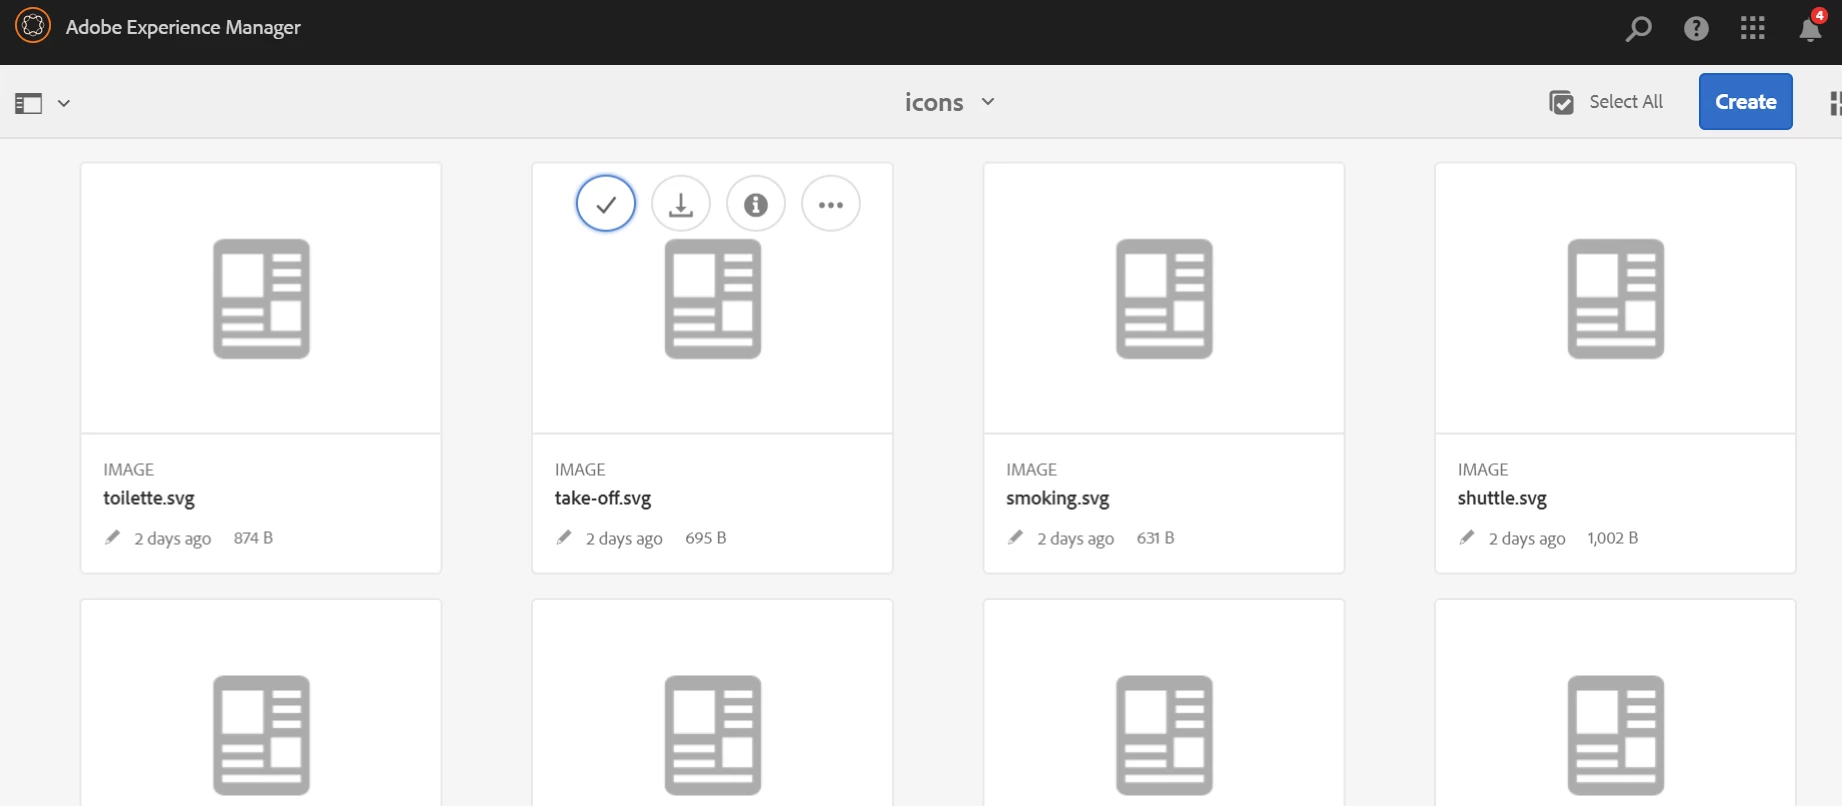Click the Adobe Experience Manager logo icon

pyautogui.click(x=32, y=26)
